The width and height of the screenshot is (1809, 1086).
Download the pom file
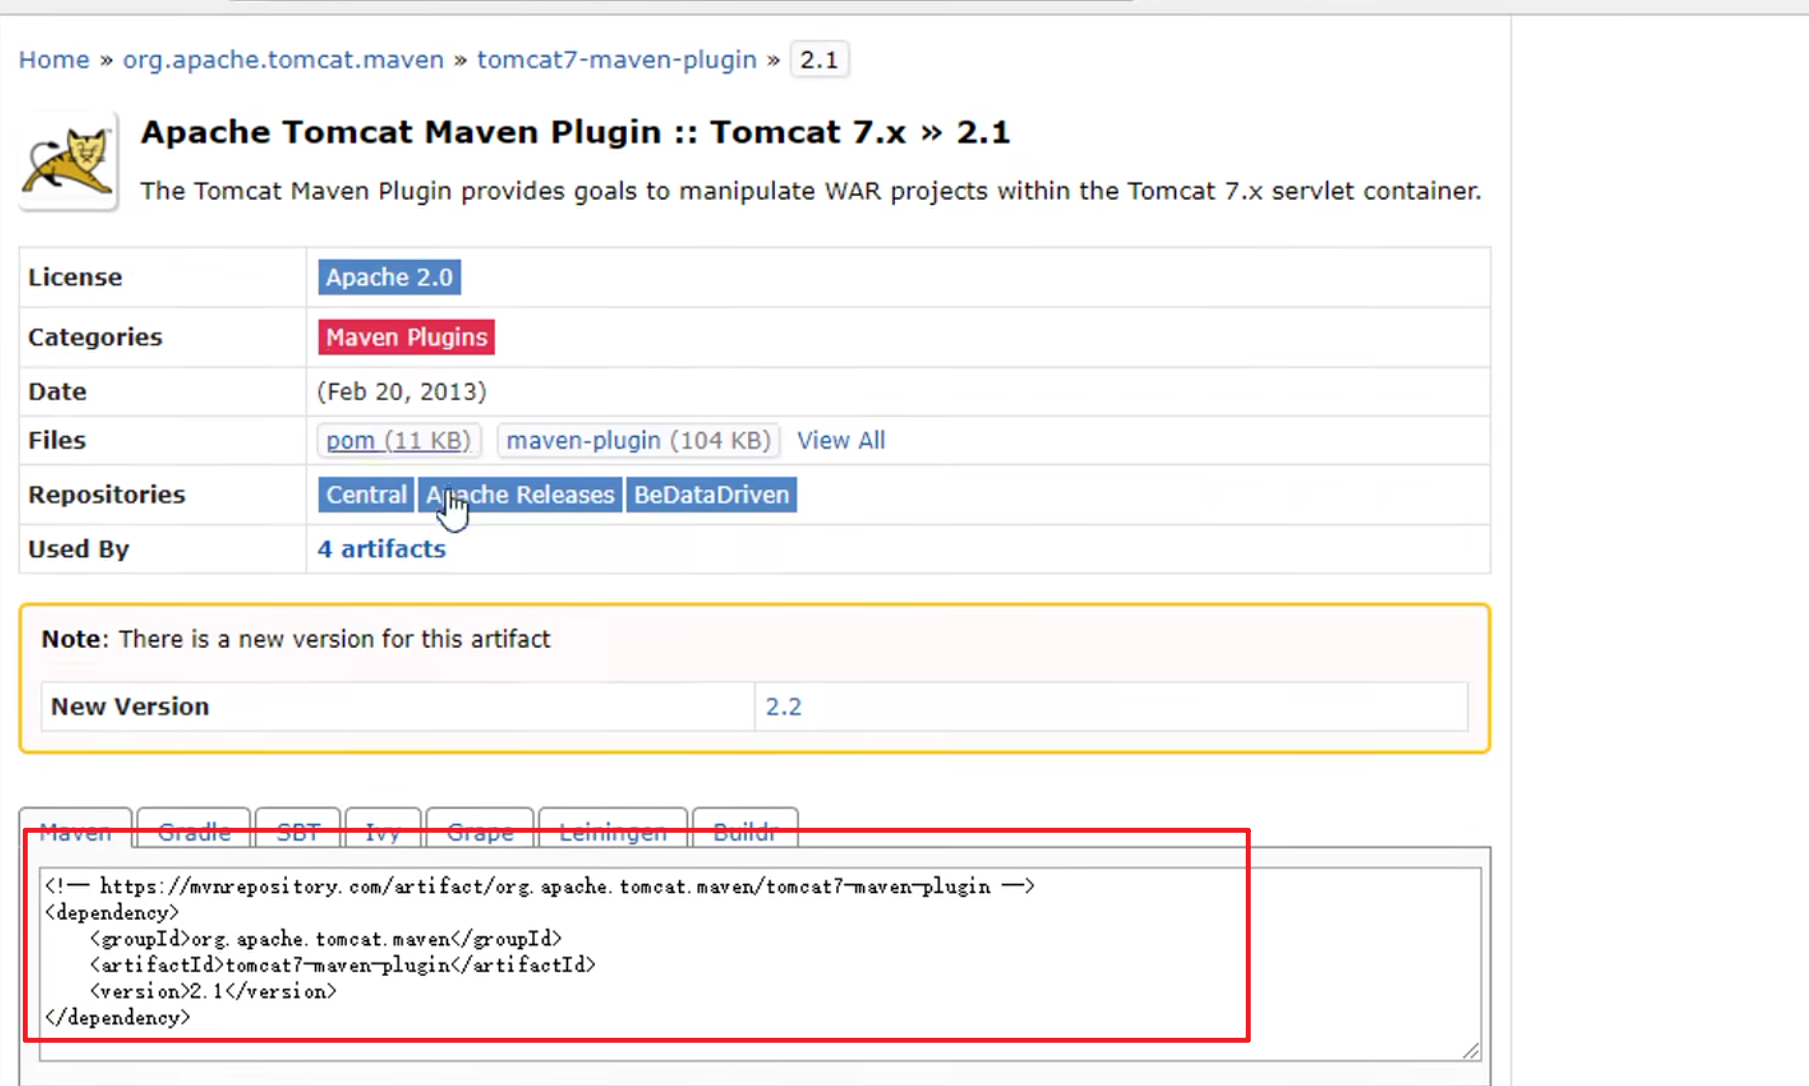click(x=398, y=440)
